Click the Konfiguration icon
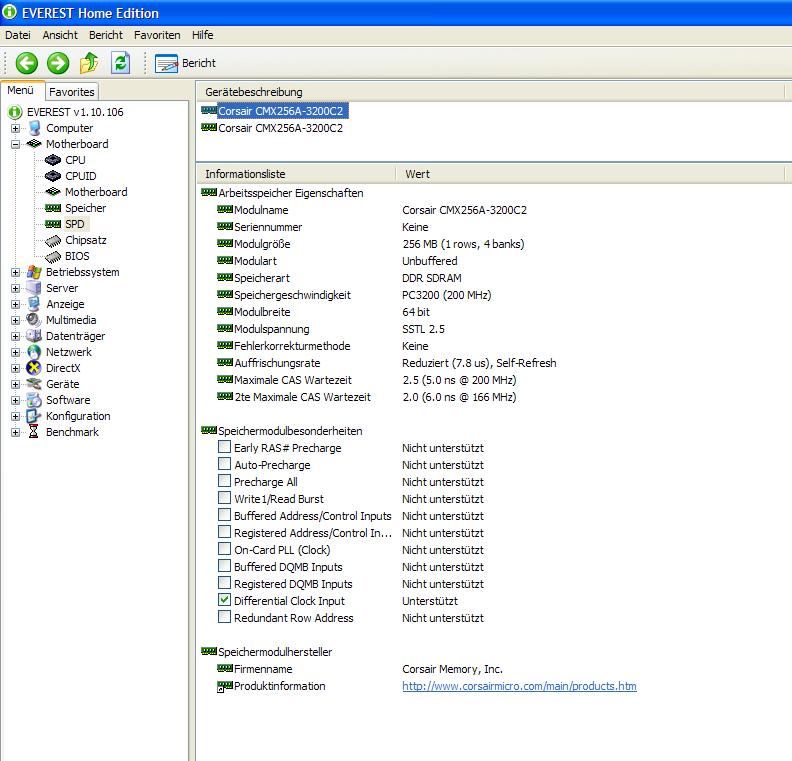The image size is (792, 761). [34, 416]
